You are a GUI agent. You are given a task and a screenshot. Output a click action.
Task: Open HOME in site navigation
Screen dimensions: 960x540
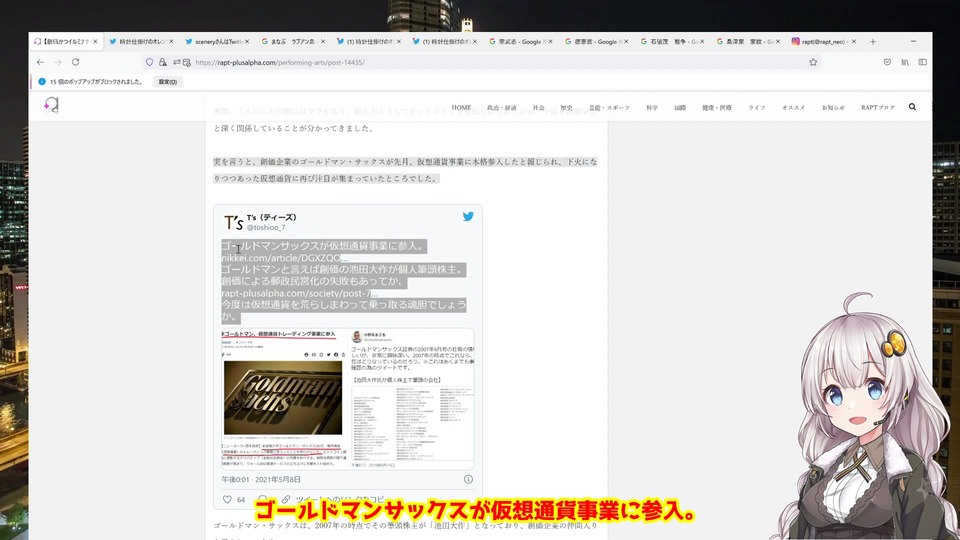461,107
